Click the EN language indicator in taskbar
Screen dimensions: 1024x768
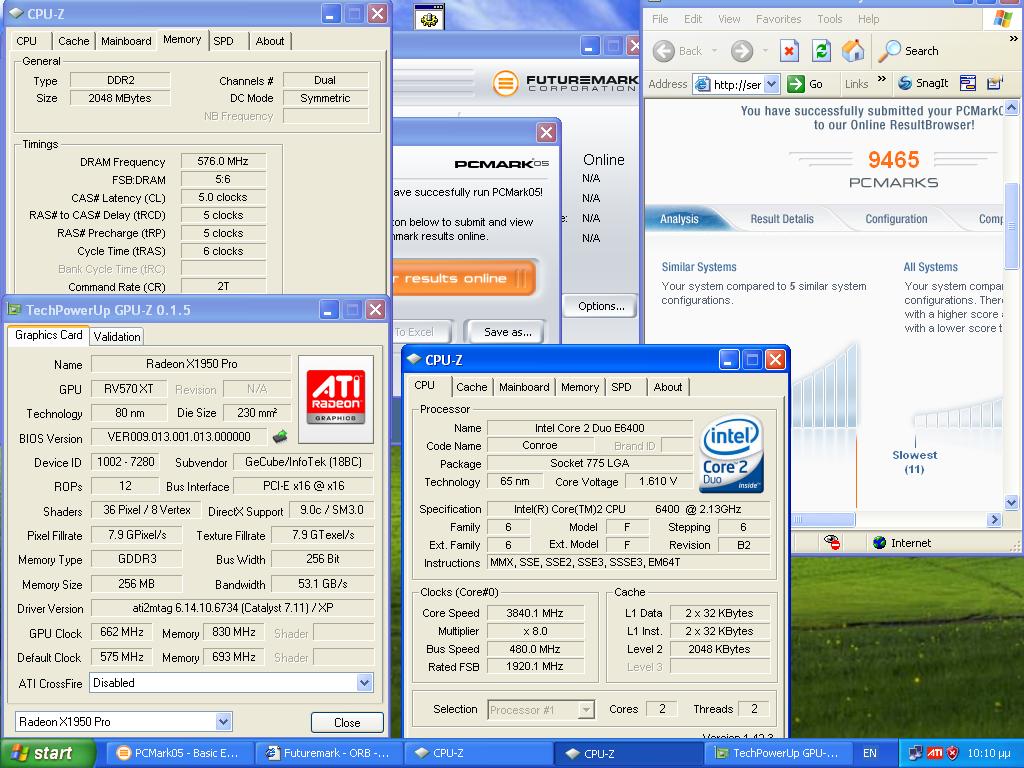click(870, 753)
